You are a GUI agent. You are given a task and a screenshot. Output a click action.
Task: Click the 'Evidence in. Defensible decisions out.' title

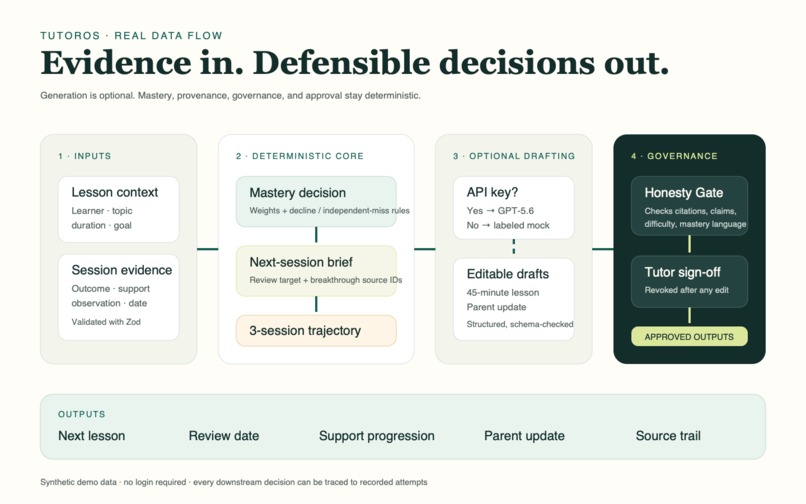click(x=355, y=63)
